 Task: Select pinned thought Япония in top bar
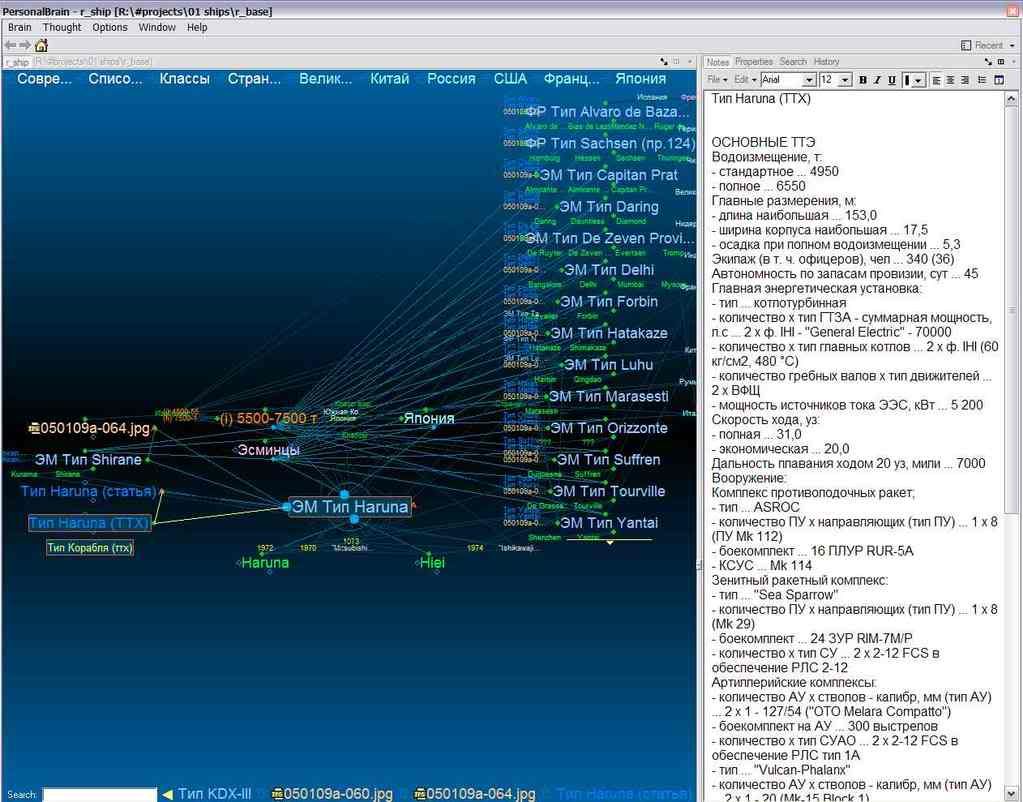pyautogui.click(x=640, y=79)
